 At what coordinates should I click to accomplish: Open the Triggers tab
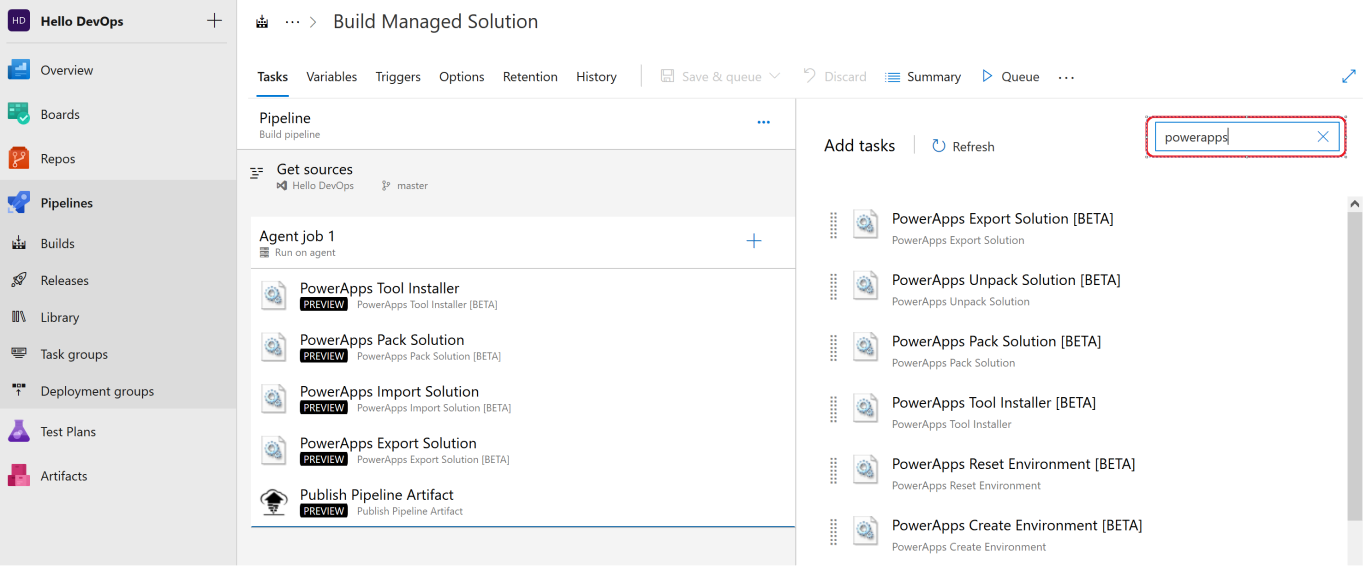point(398,77)
